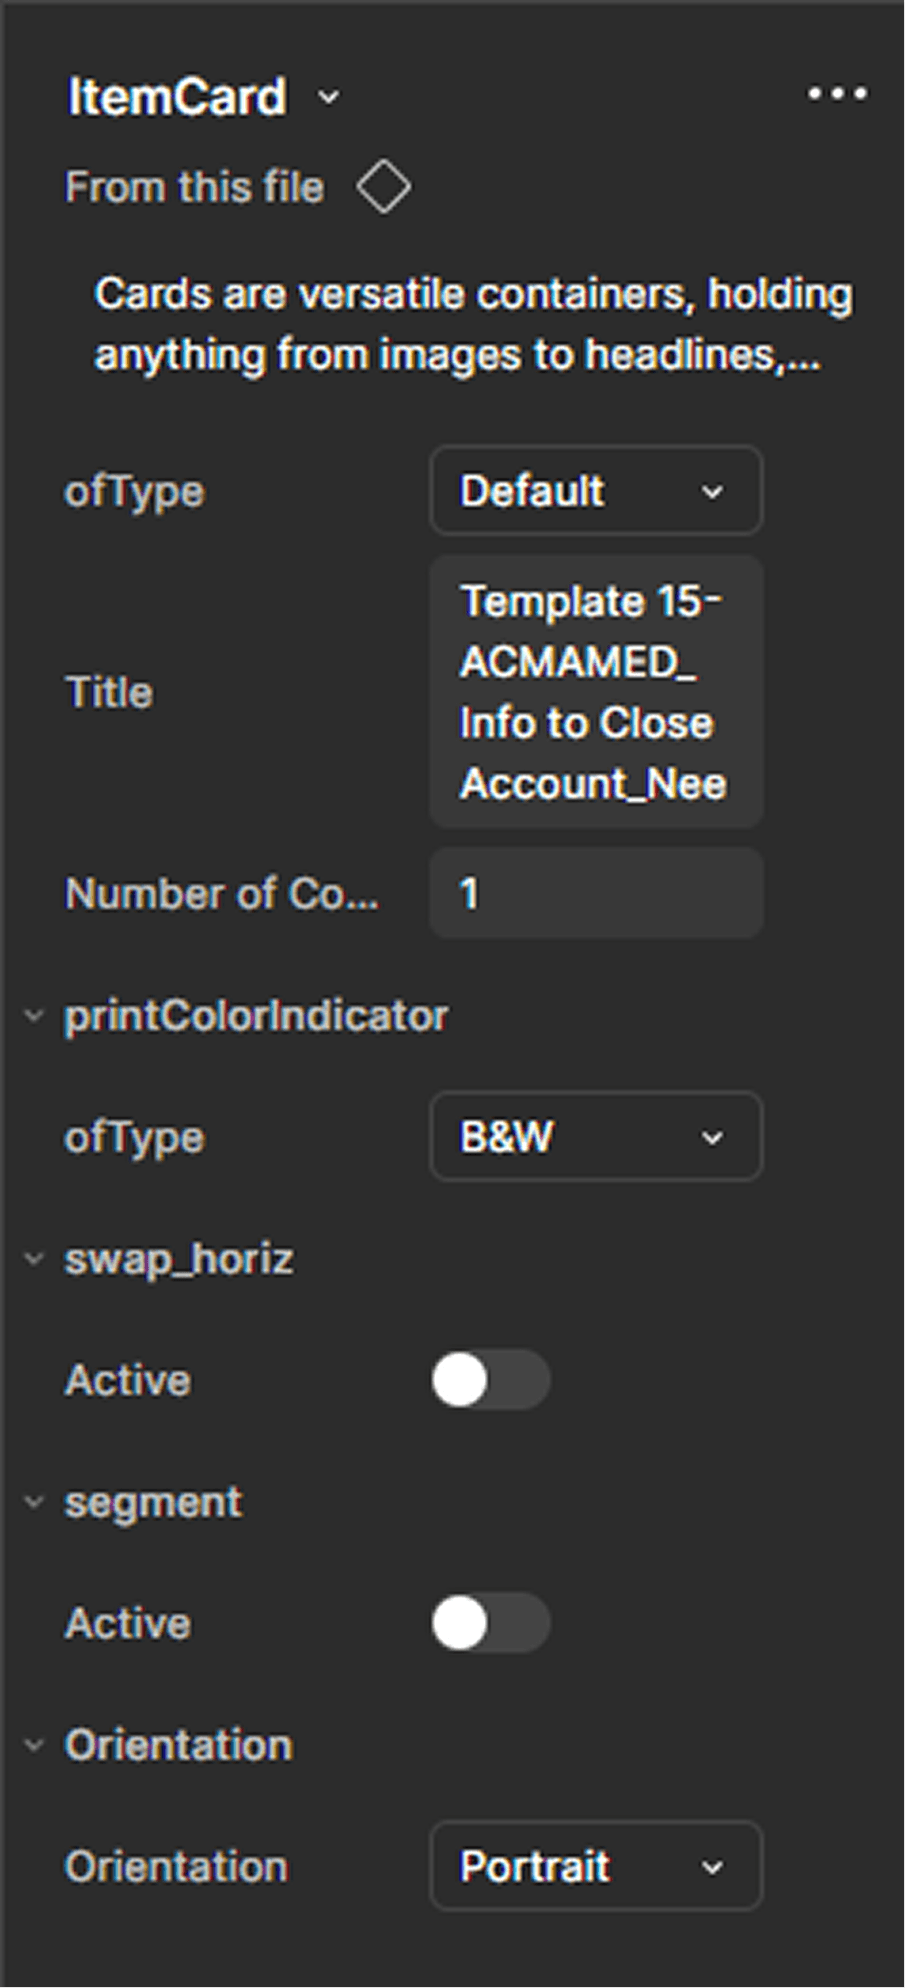Image resolution: width=905 pixels, height=1988 pixels.
Task: Open the B&W print color dropdown
Action: click(x=594, y=1137)
